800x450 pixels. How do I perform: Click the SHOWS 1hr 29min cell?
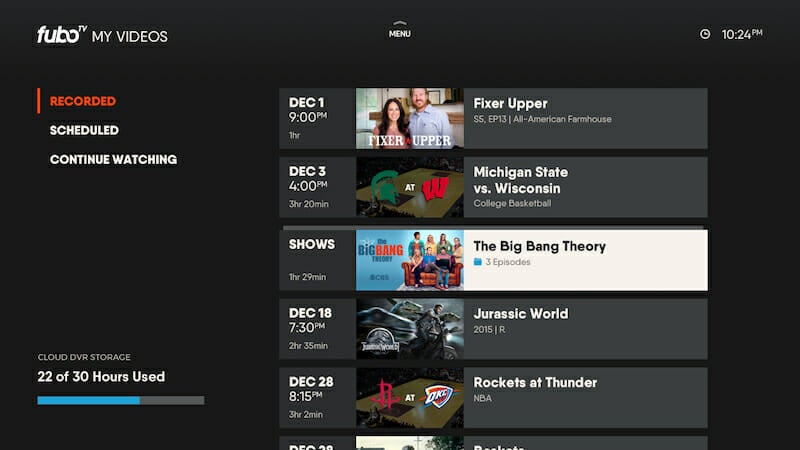[317, 260]
